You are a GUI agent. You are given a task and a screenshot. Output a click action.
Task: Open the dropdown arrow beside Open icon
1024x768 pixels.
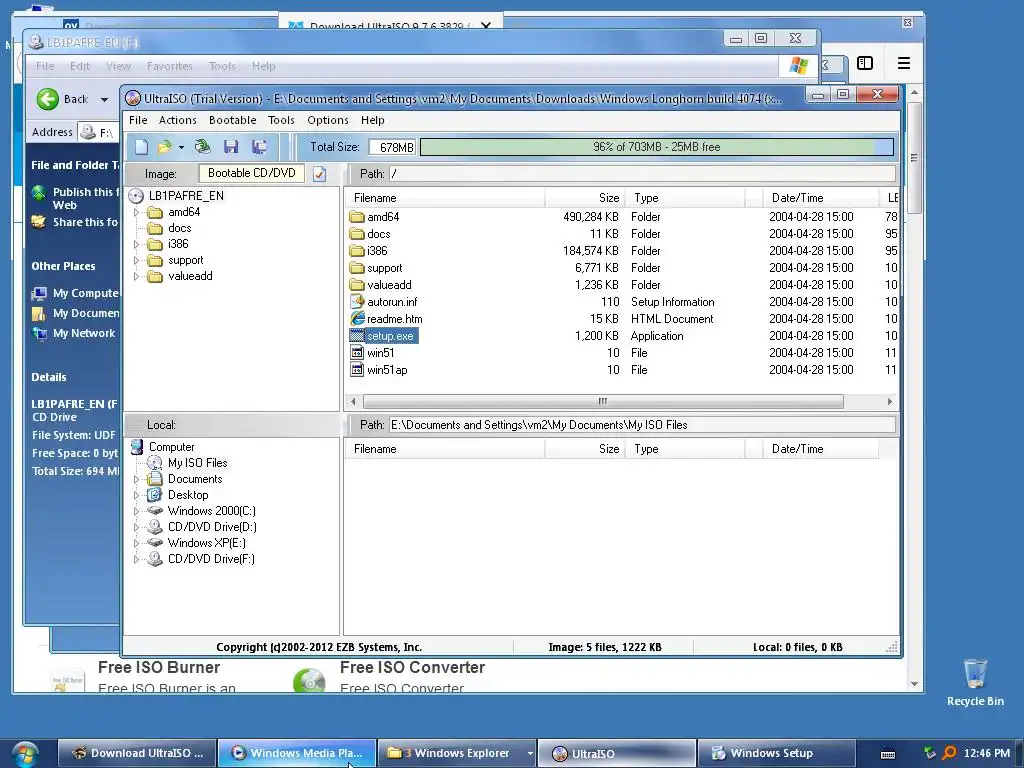click(181, 148)
